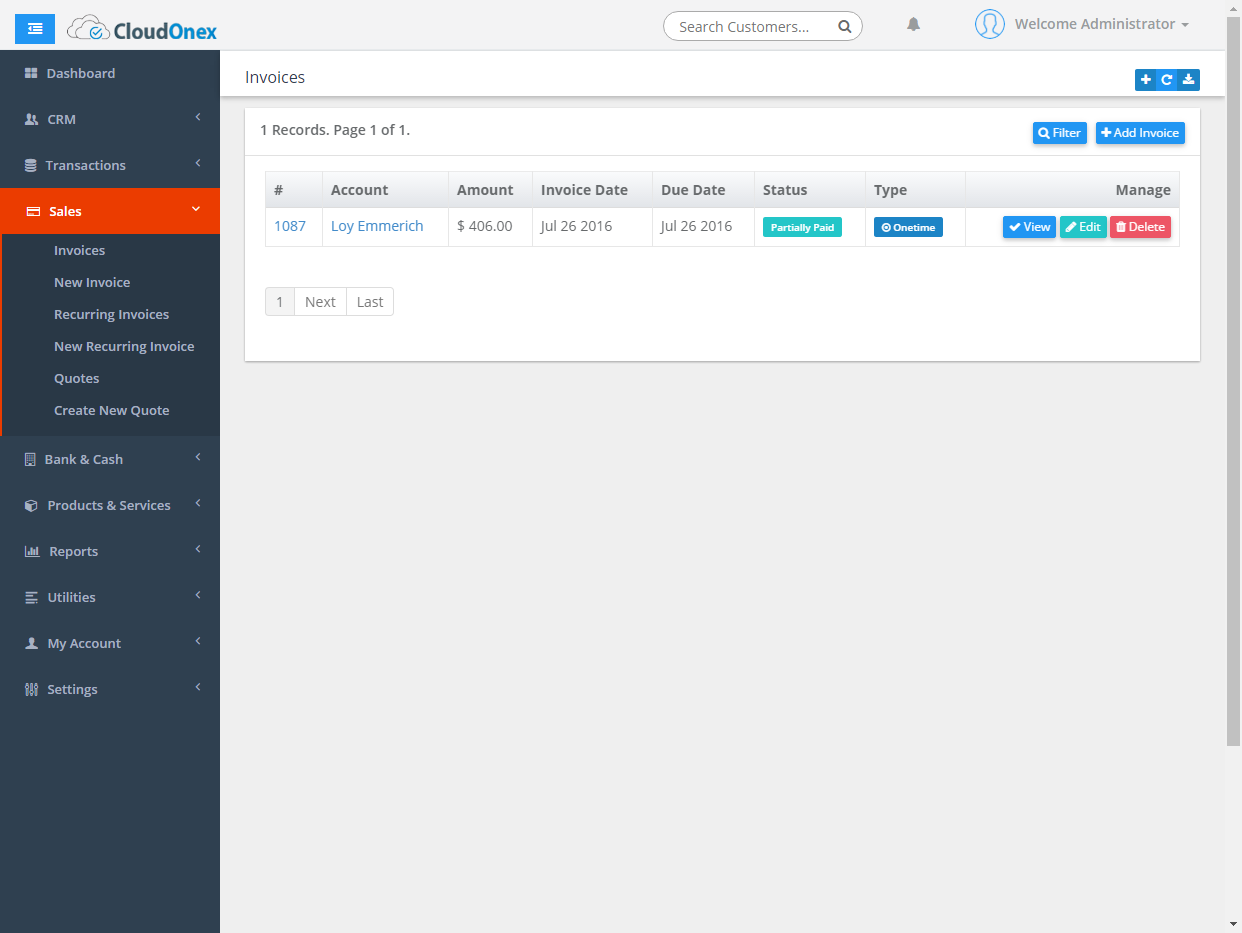View invoice 1087
1242x933 pixels.
pos(1029,227)
